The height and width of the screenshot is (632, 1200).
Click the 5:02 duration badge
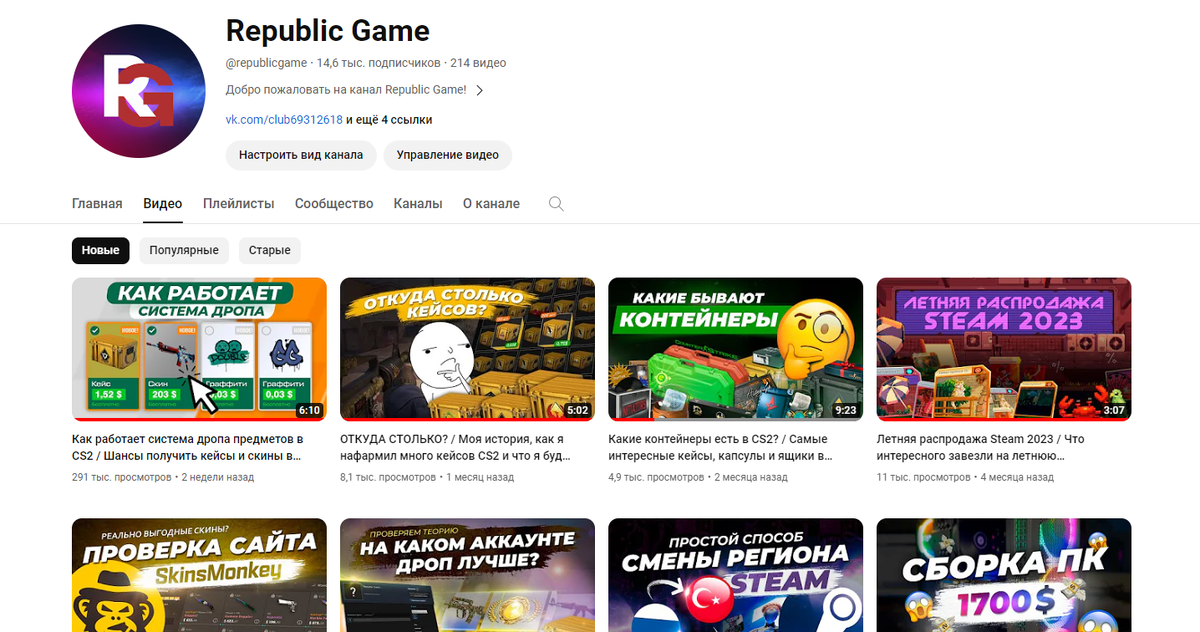(x=577, y=410)
